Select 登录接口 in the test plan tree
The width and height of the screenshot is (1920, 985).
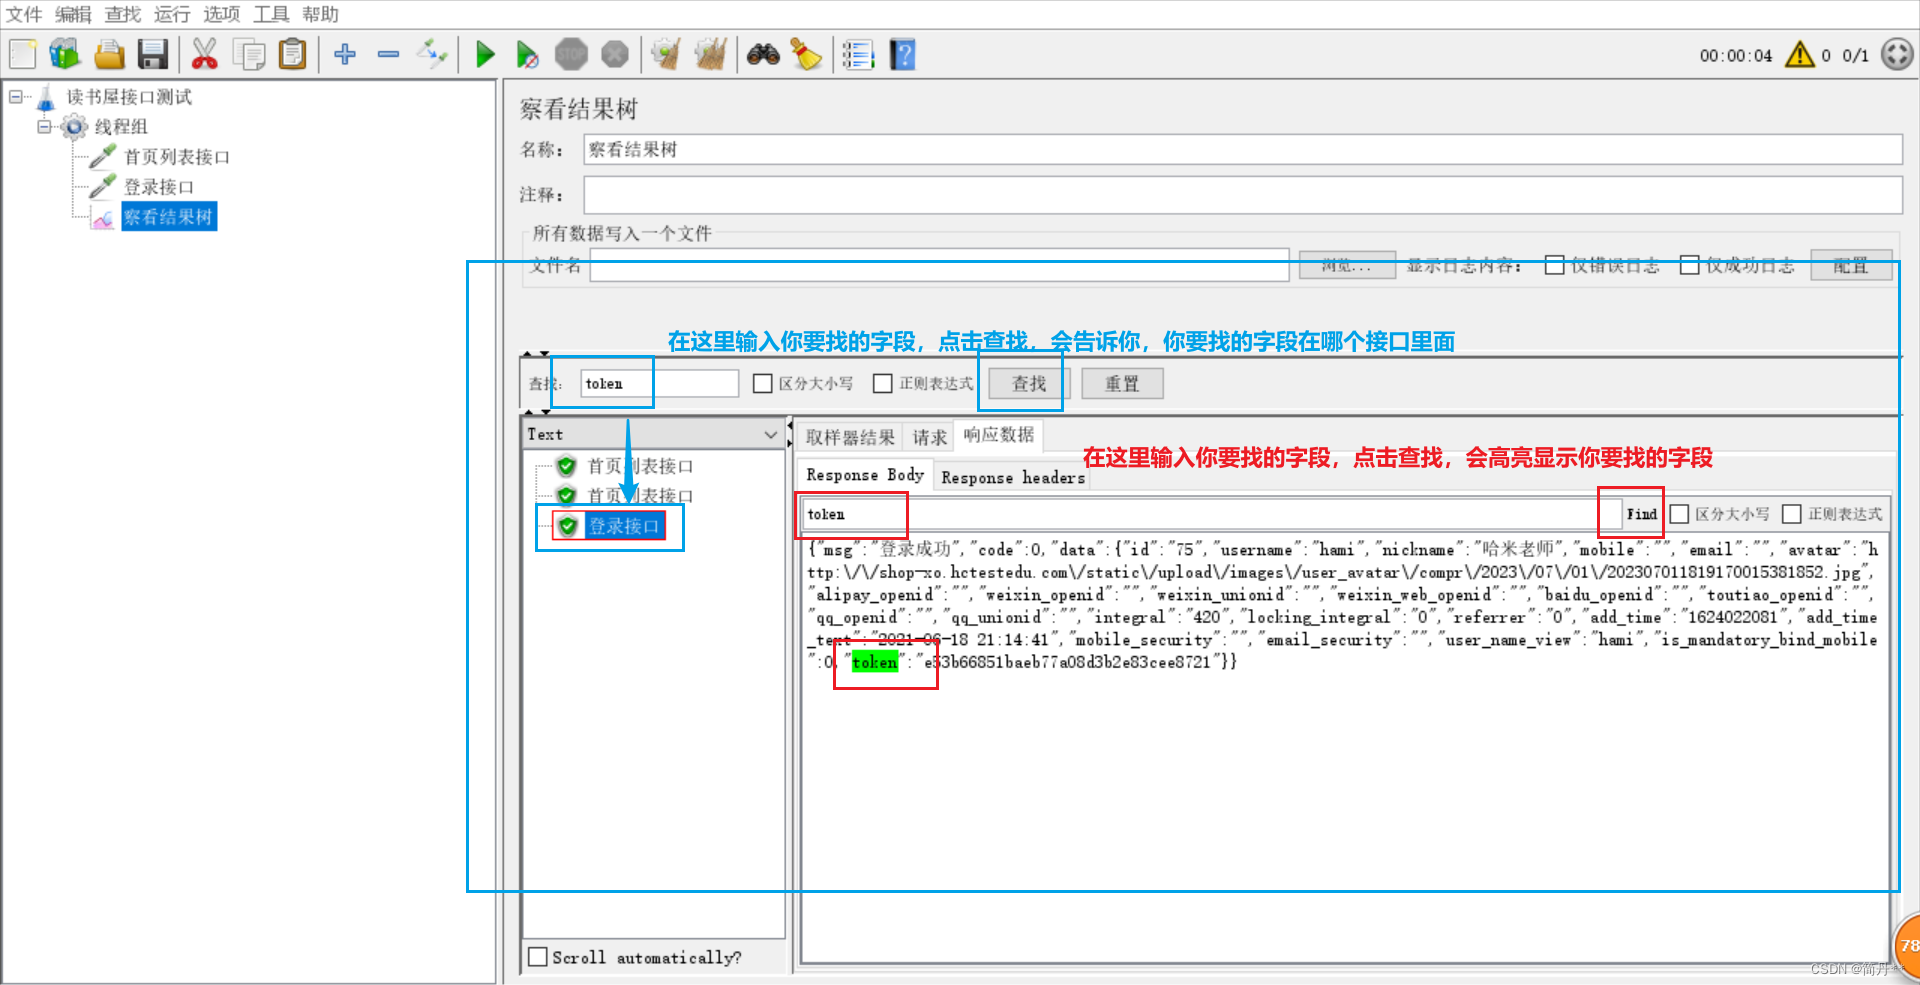click(x=159, y=187)
